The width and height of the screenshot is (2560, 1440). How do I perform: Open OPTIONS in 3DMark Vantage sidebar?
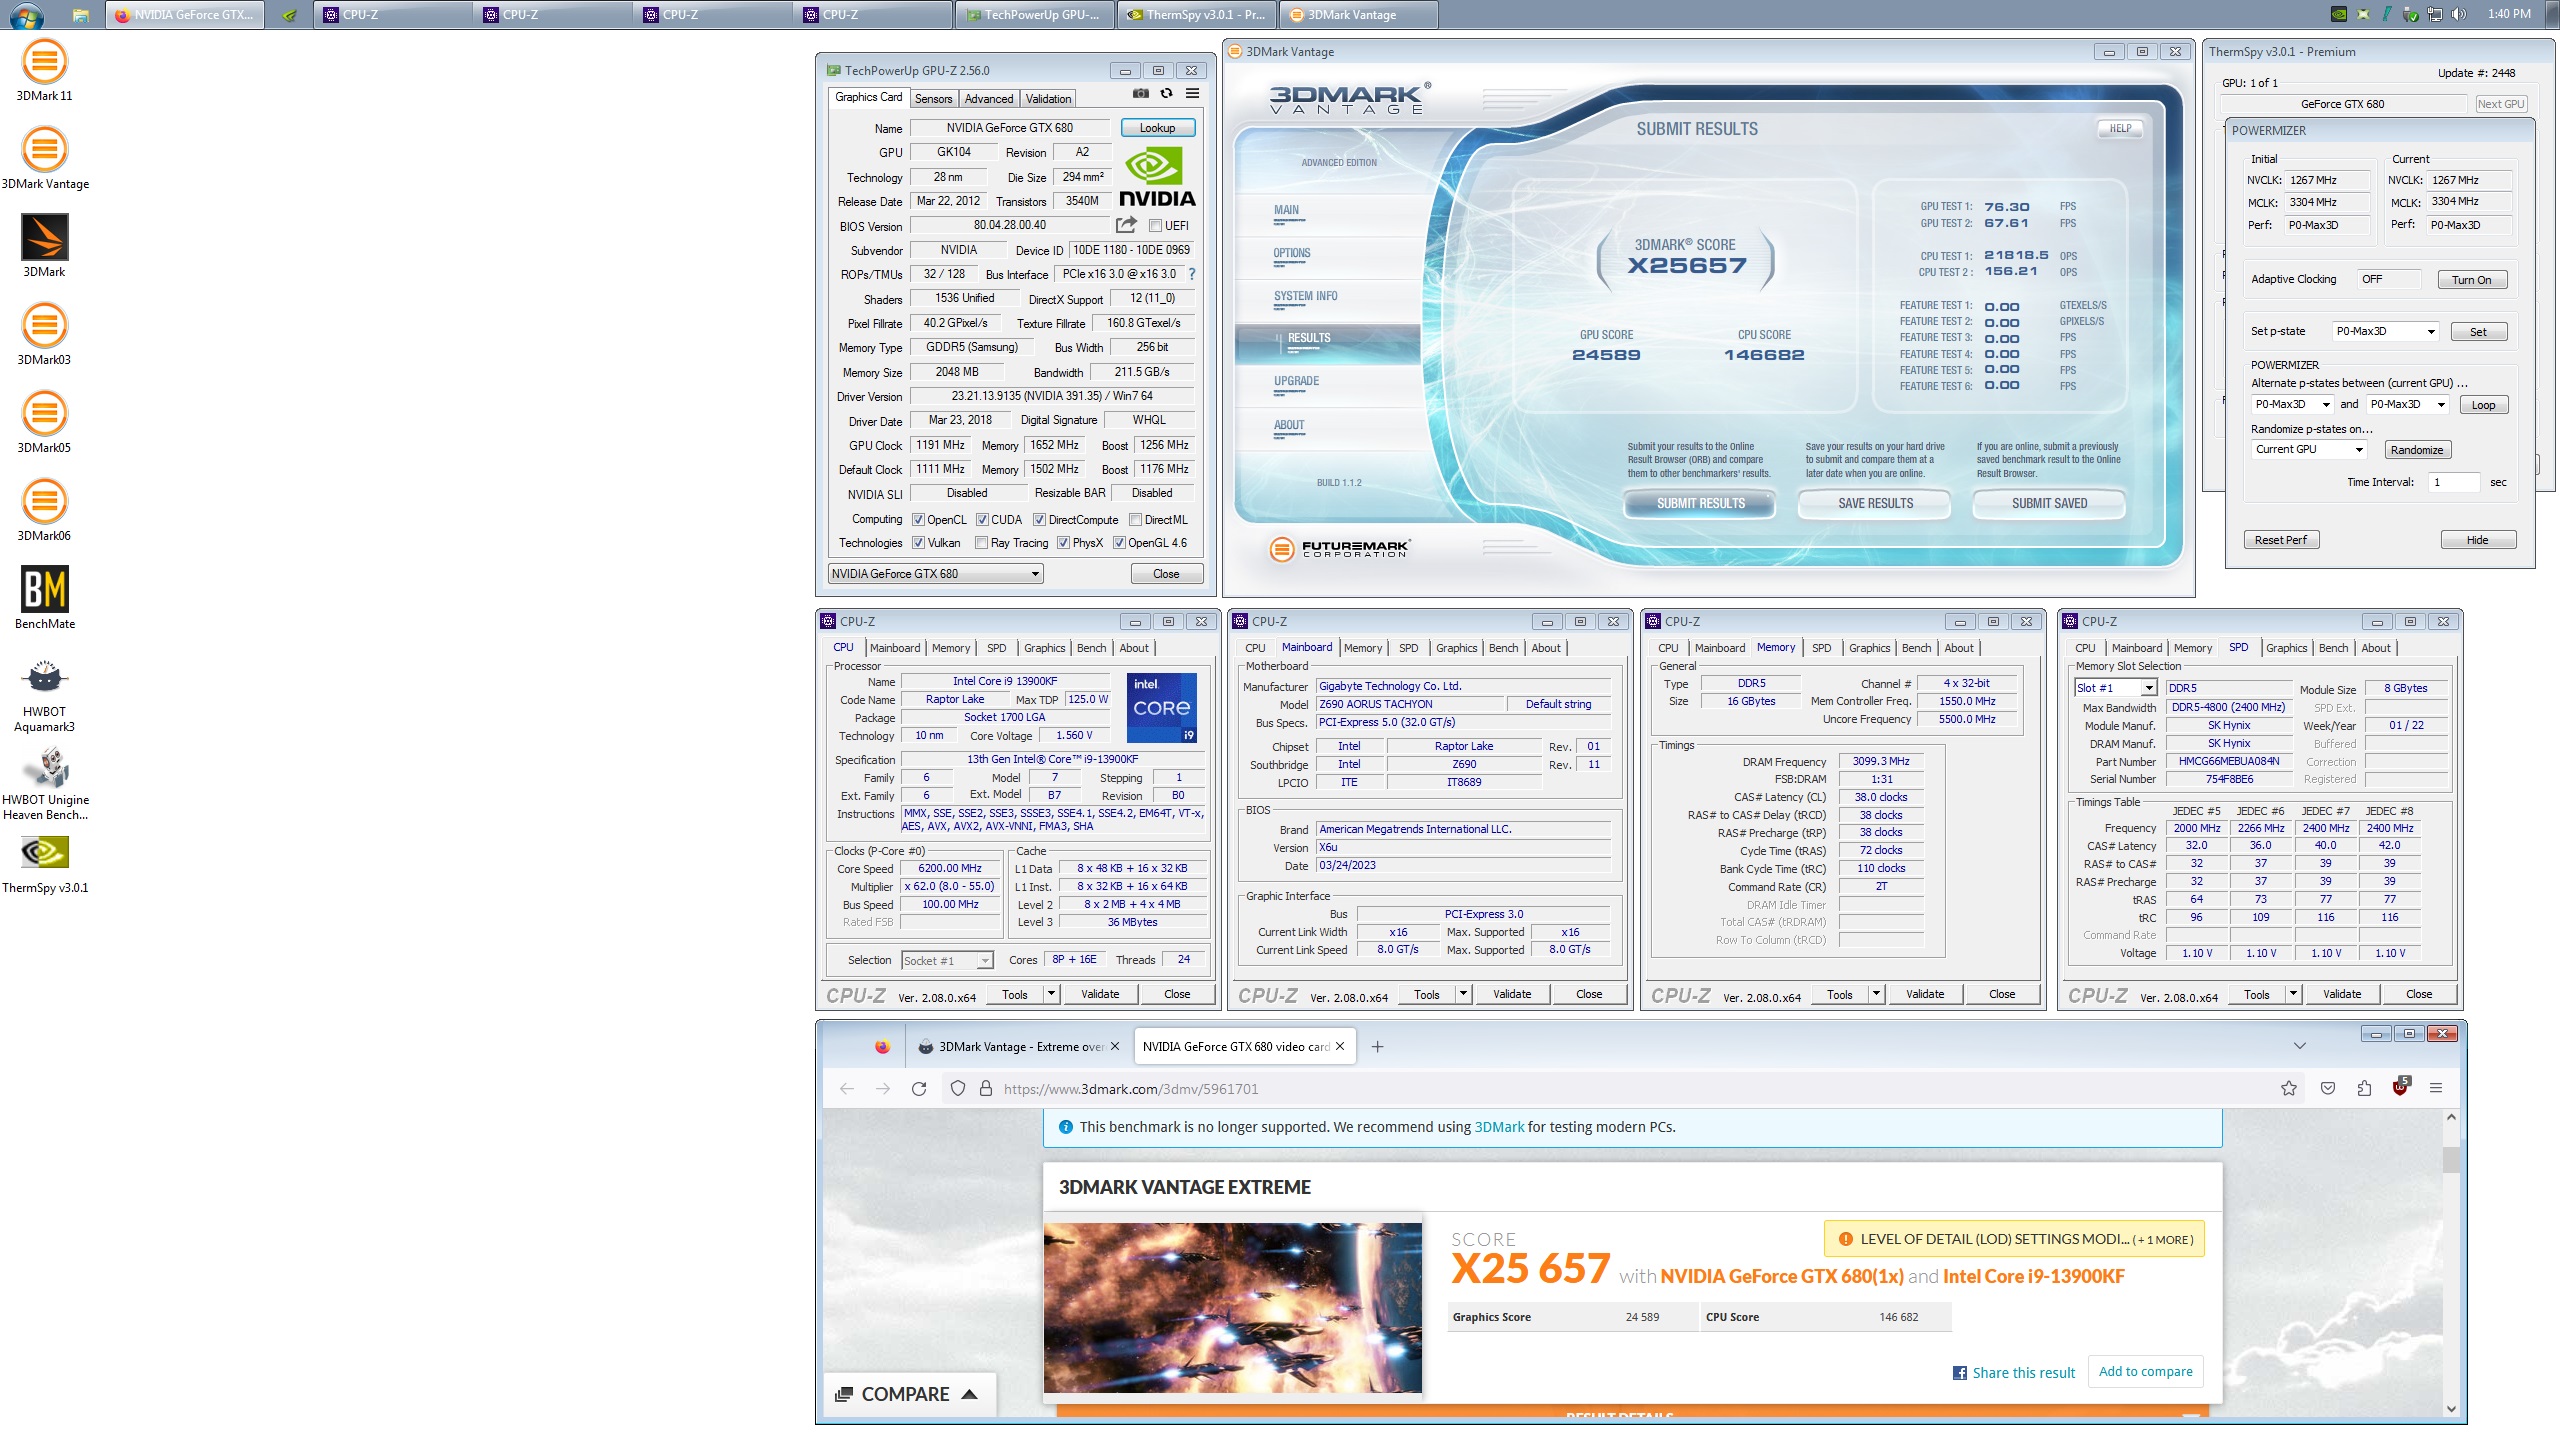pos(1291,253)
